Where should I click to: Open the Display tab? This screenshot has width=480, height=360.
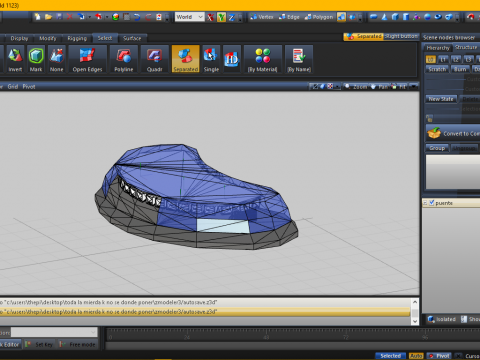tap(19, 38)
